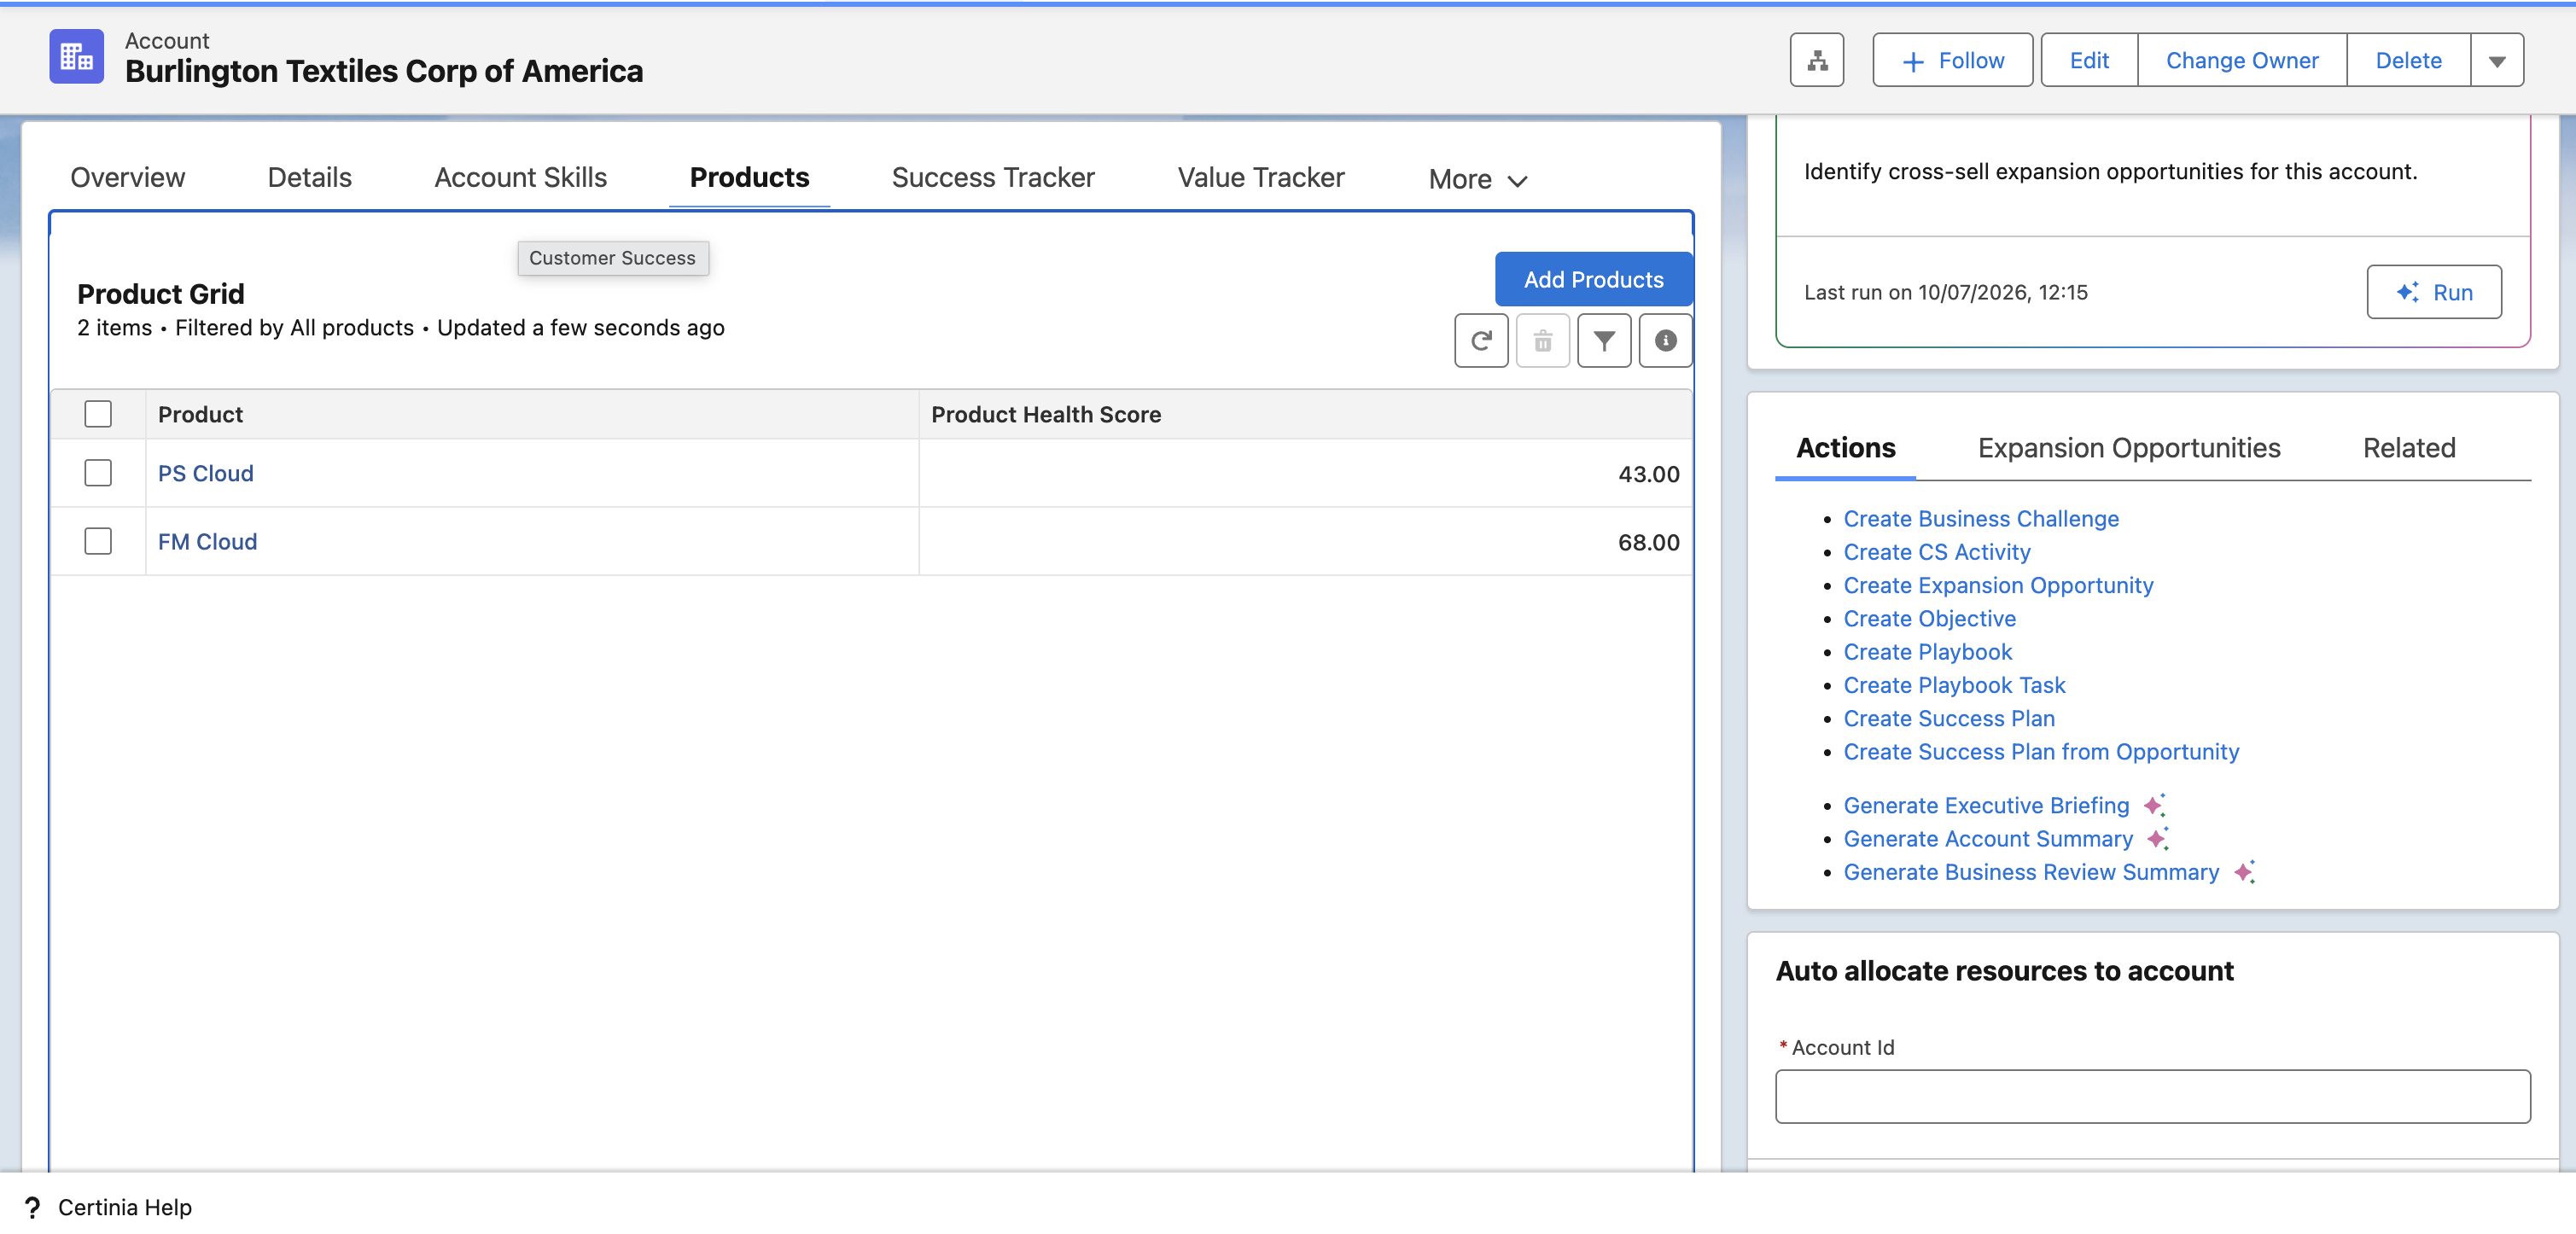The width and height of the screenshot is (2576, 1234).
Task: Click the Follow button
Action: [1952, 60]
